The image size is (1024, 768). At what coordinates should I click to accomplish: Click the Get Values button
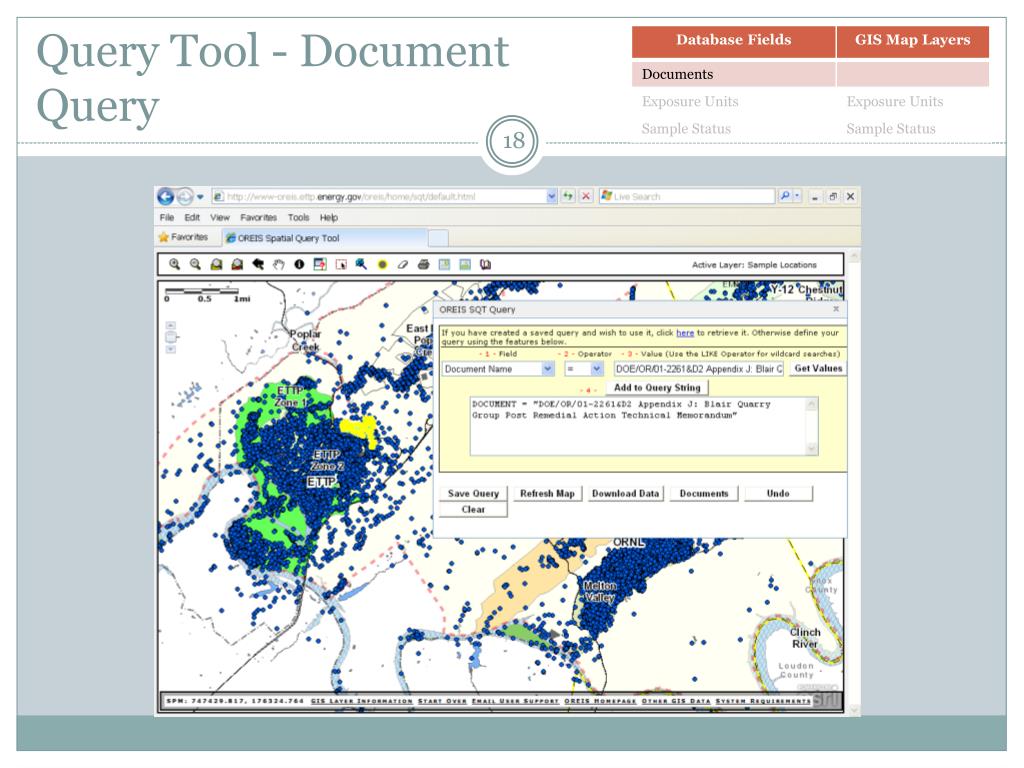coord(818,368)
